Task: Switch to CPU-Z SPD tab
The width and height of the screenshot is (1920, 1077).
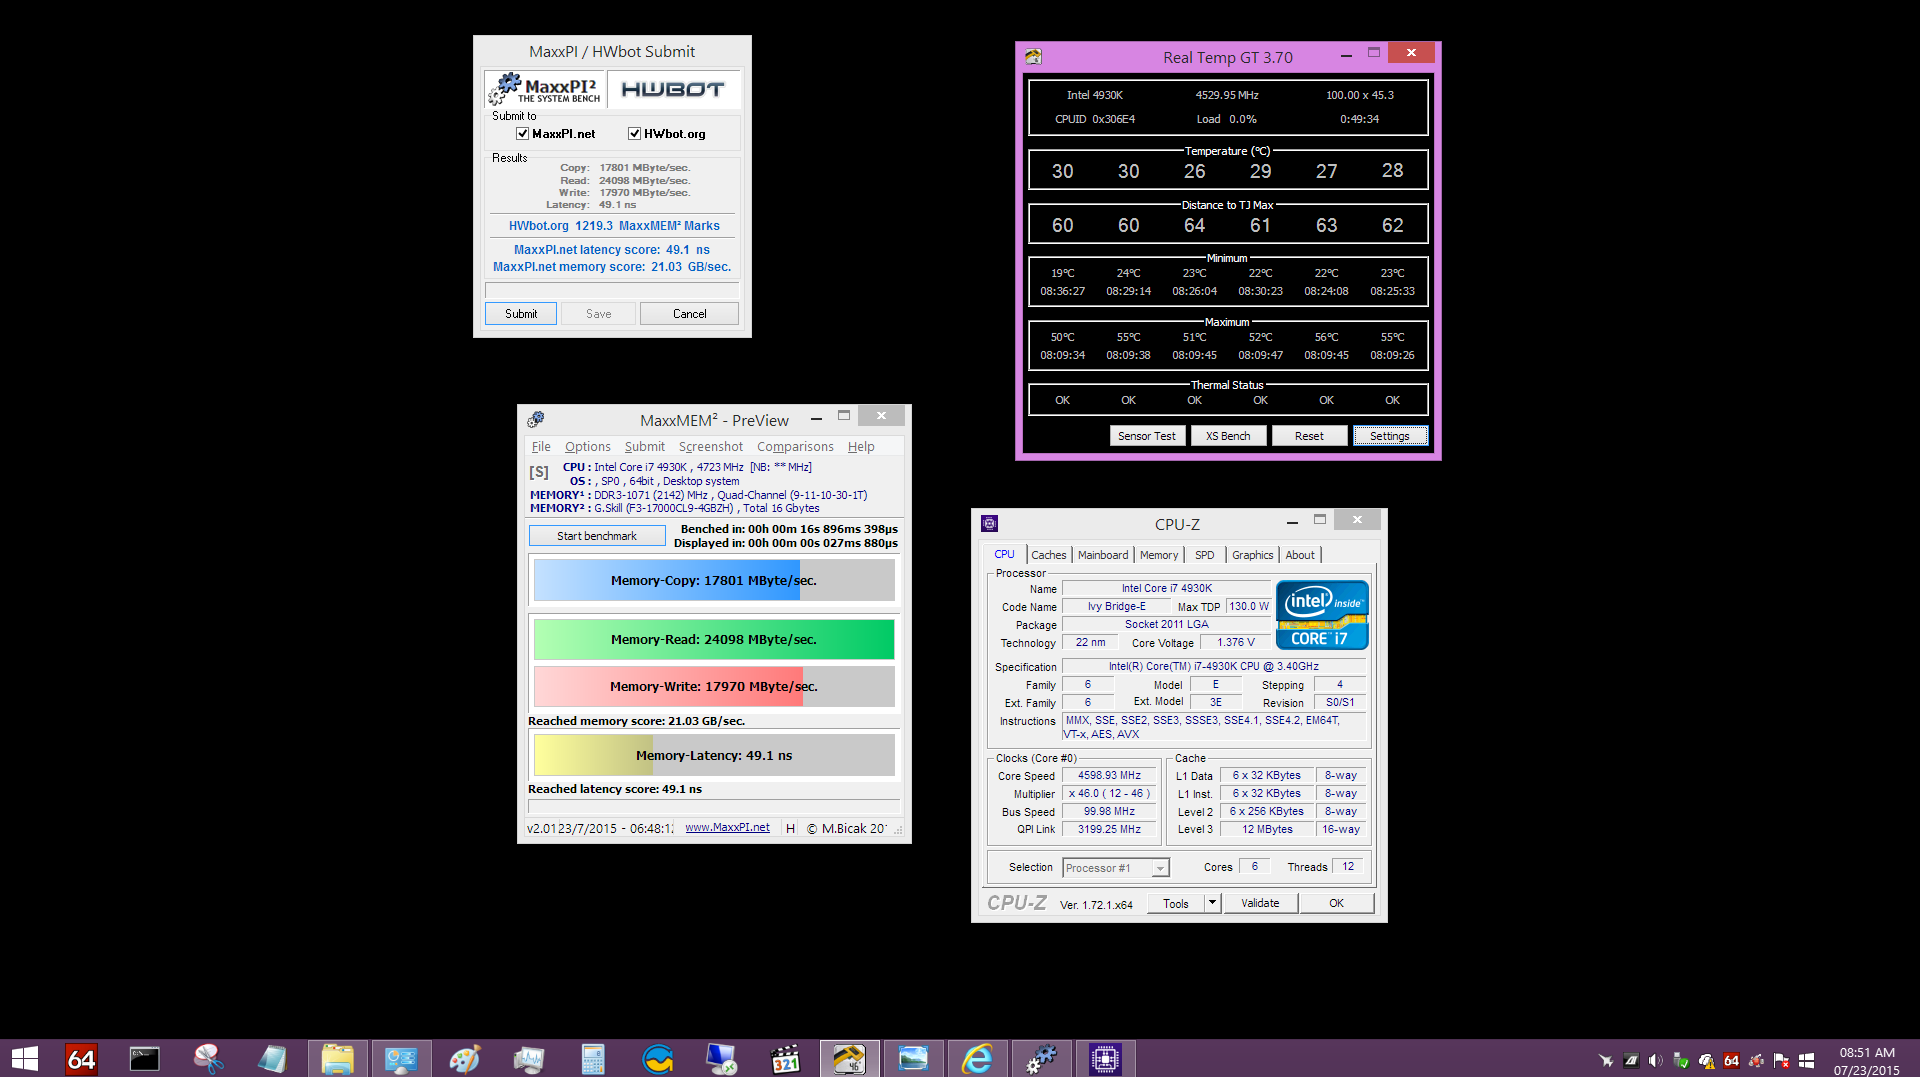Action: click(1204, 555)
